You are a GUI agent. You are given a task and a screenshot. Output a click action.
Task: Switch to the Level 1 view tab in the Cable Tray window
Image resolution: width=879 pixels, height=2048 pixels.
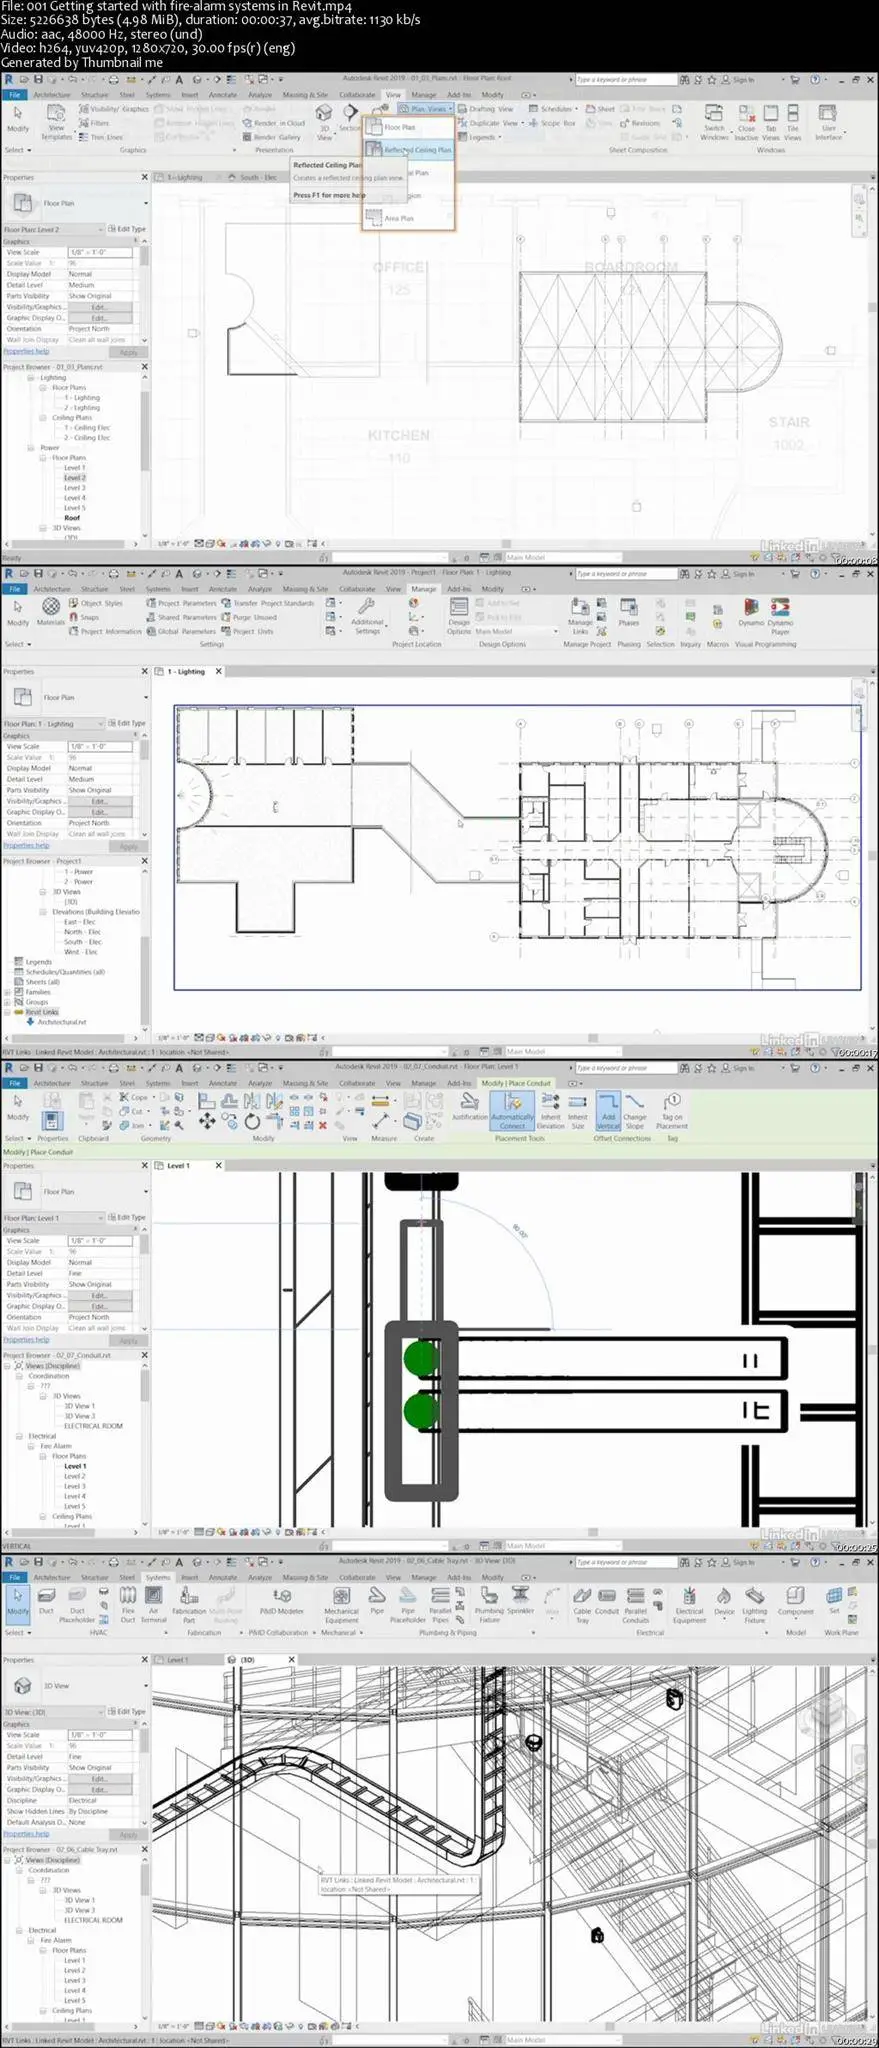coord(177,1659)
